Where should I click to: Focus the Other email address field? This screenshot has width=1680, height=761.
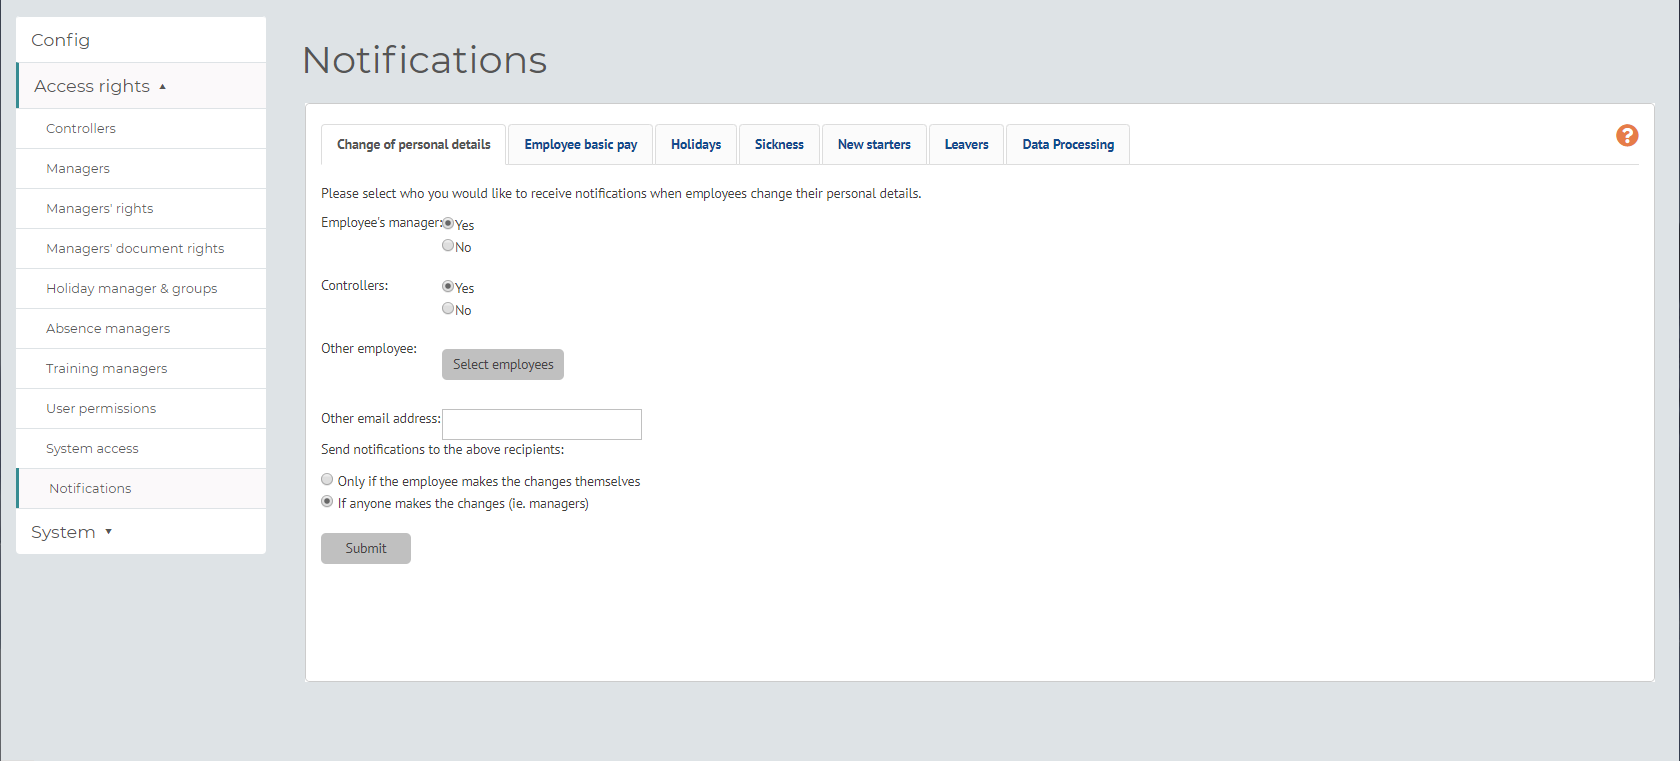542,424
